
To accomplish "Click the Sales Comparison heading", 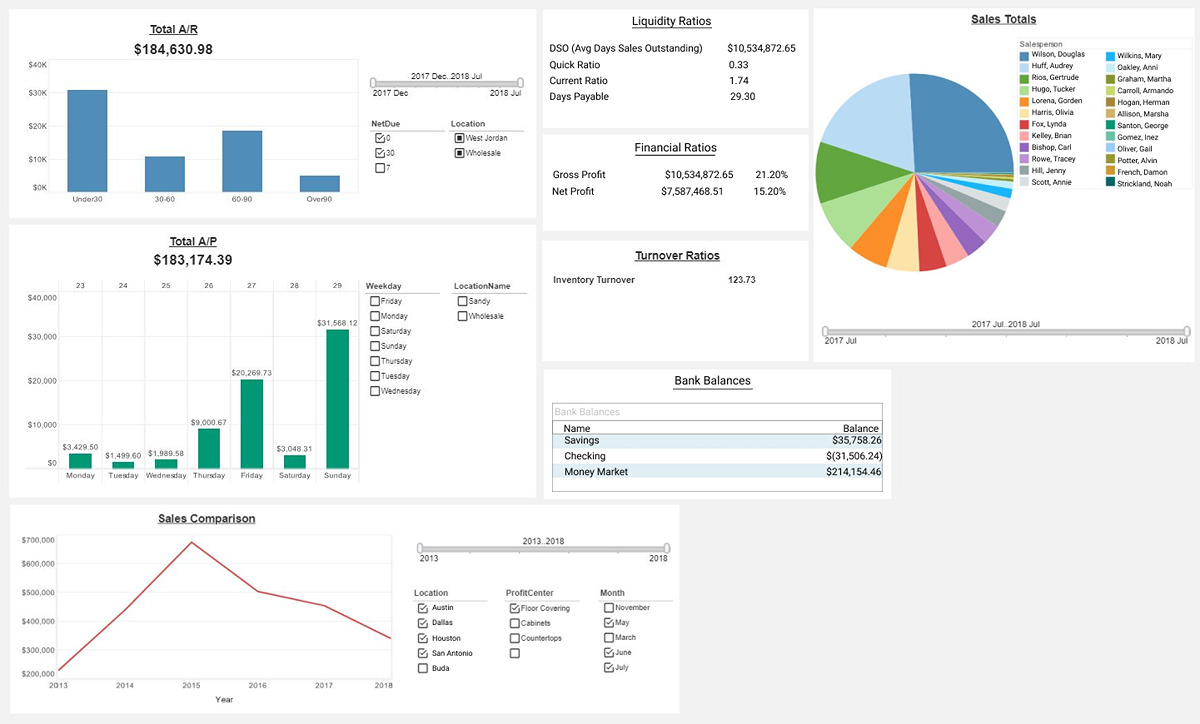I will pyautogui.click(x=206, y=519).
